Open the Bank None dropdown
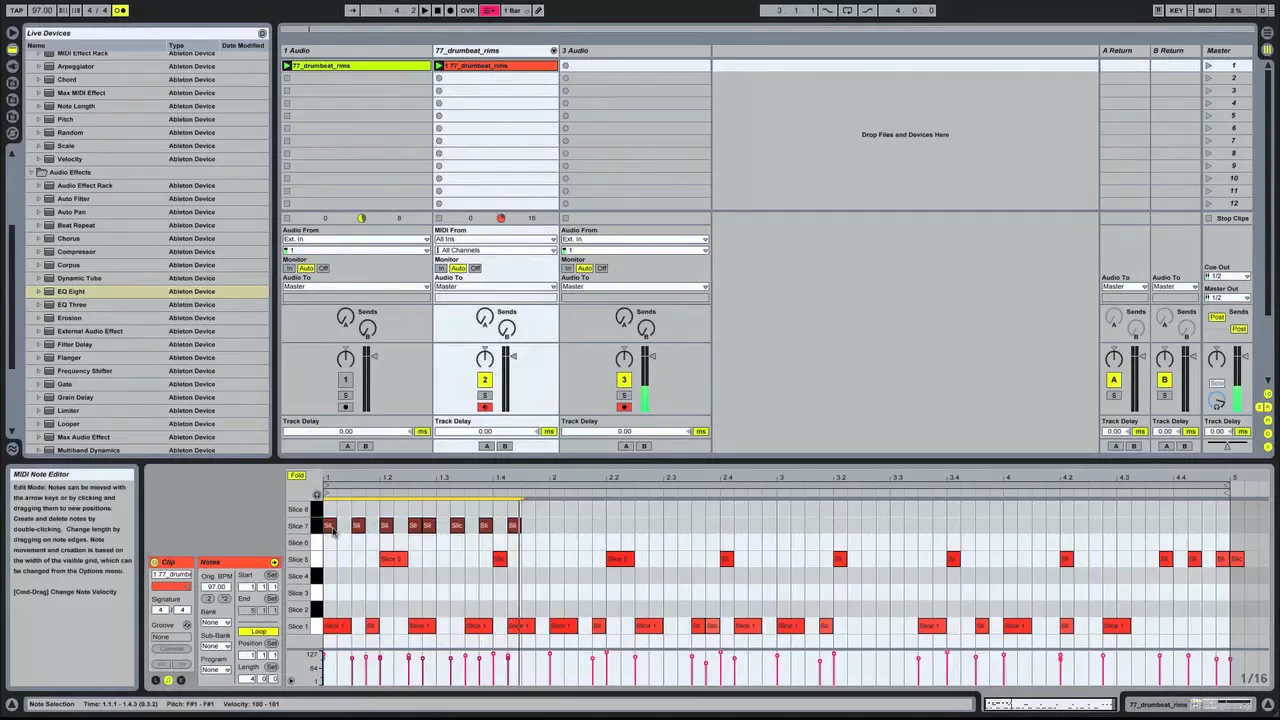The image size is (1280, 720). (215, 622)
